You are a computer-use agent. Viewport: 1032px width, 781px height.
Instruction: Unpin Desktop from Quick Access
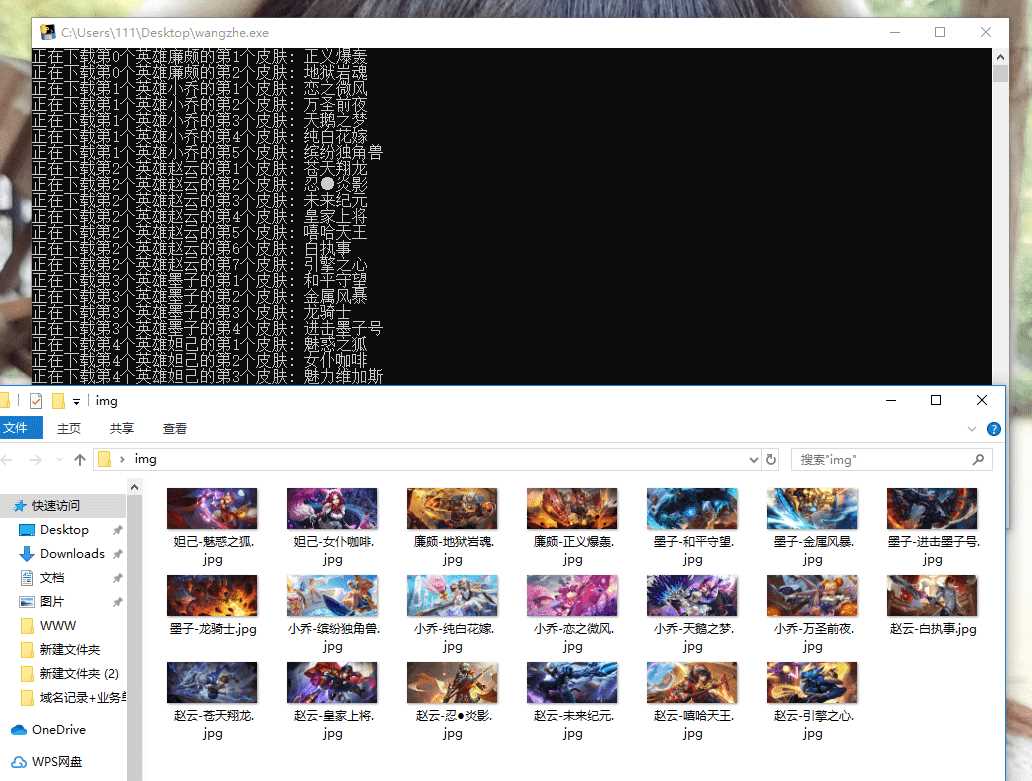[118, 529]
